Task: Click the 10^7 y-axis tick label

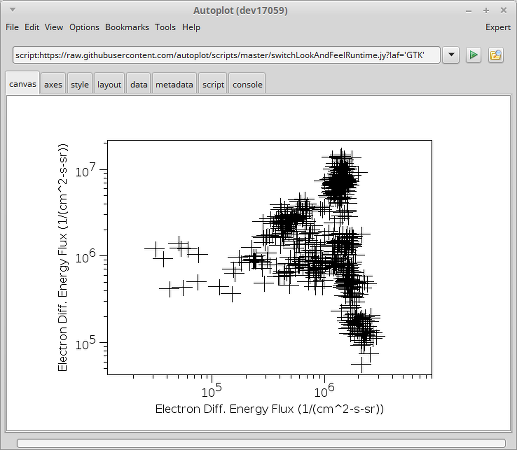Action: [85, 170]
